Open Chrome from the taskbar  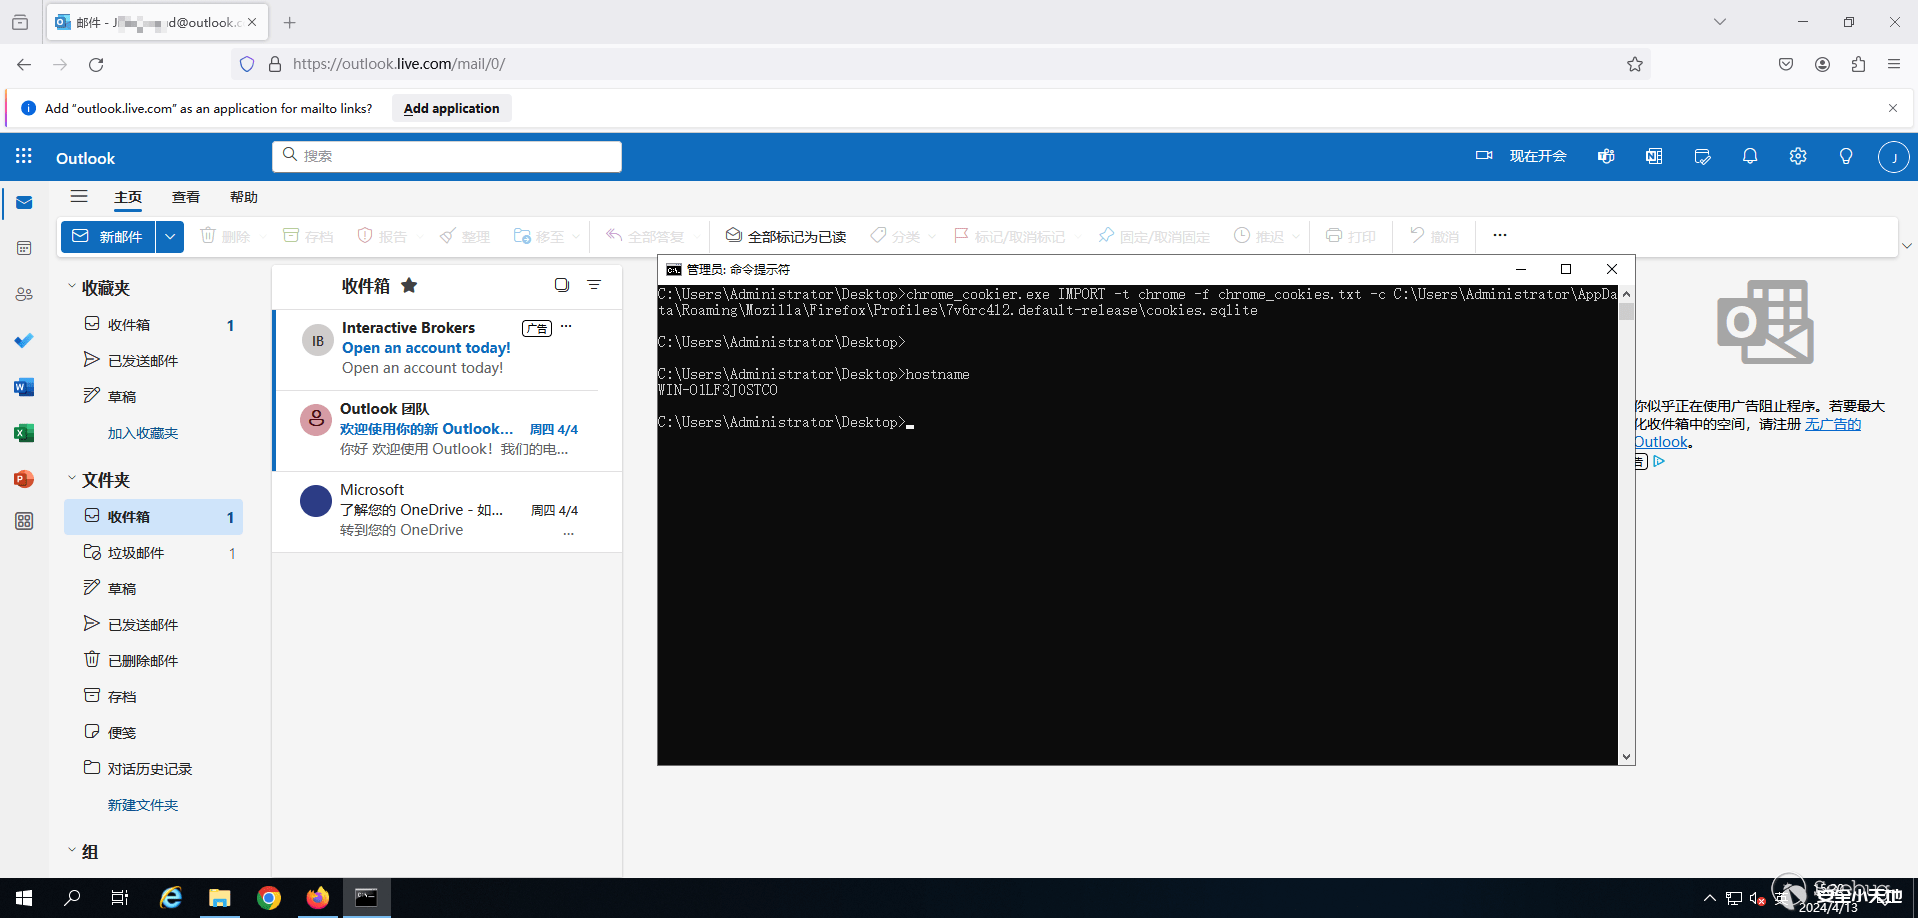coord(269,898)
